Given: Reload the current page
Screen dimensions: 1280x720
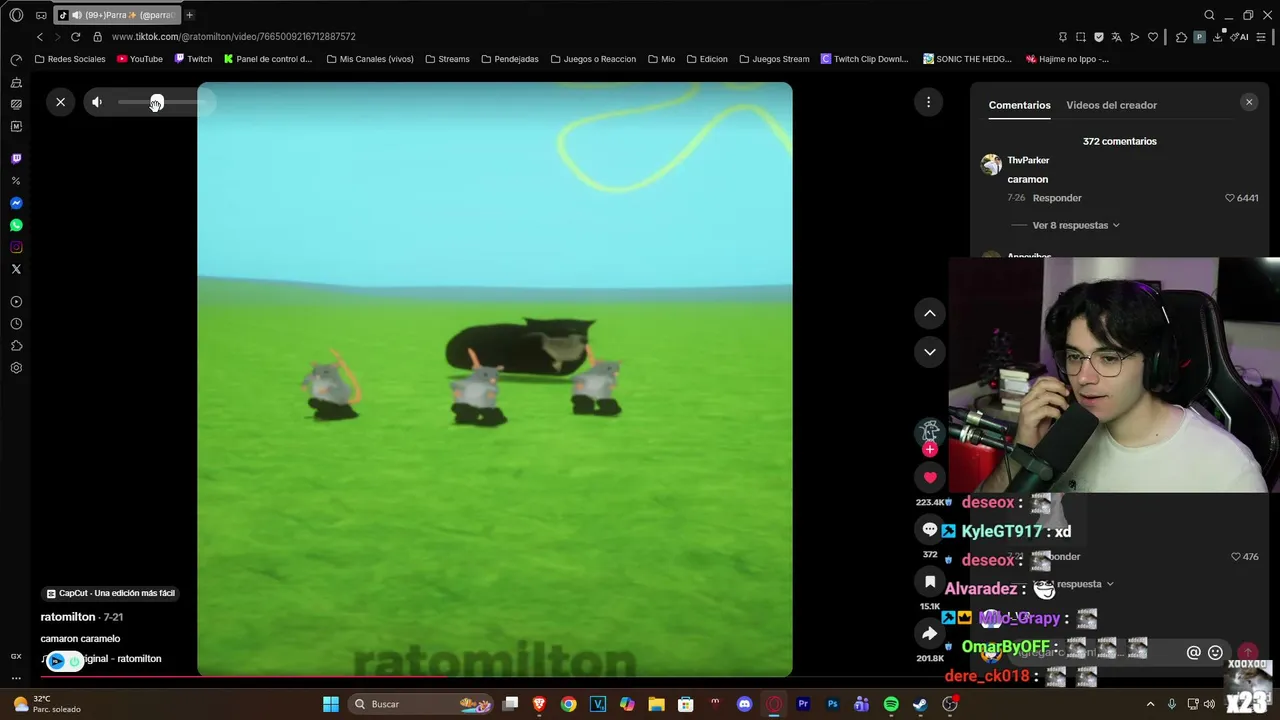Looking at the screenshot, I should tap(75, 37).
